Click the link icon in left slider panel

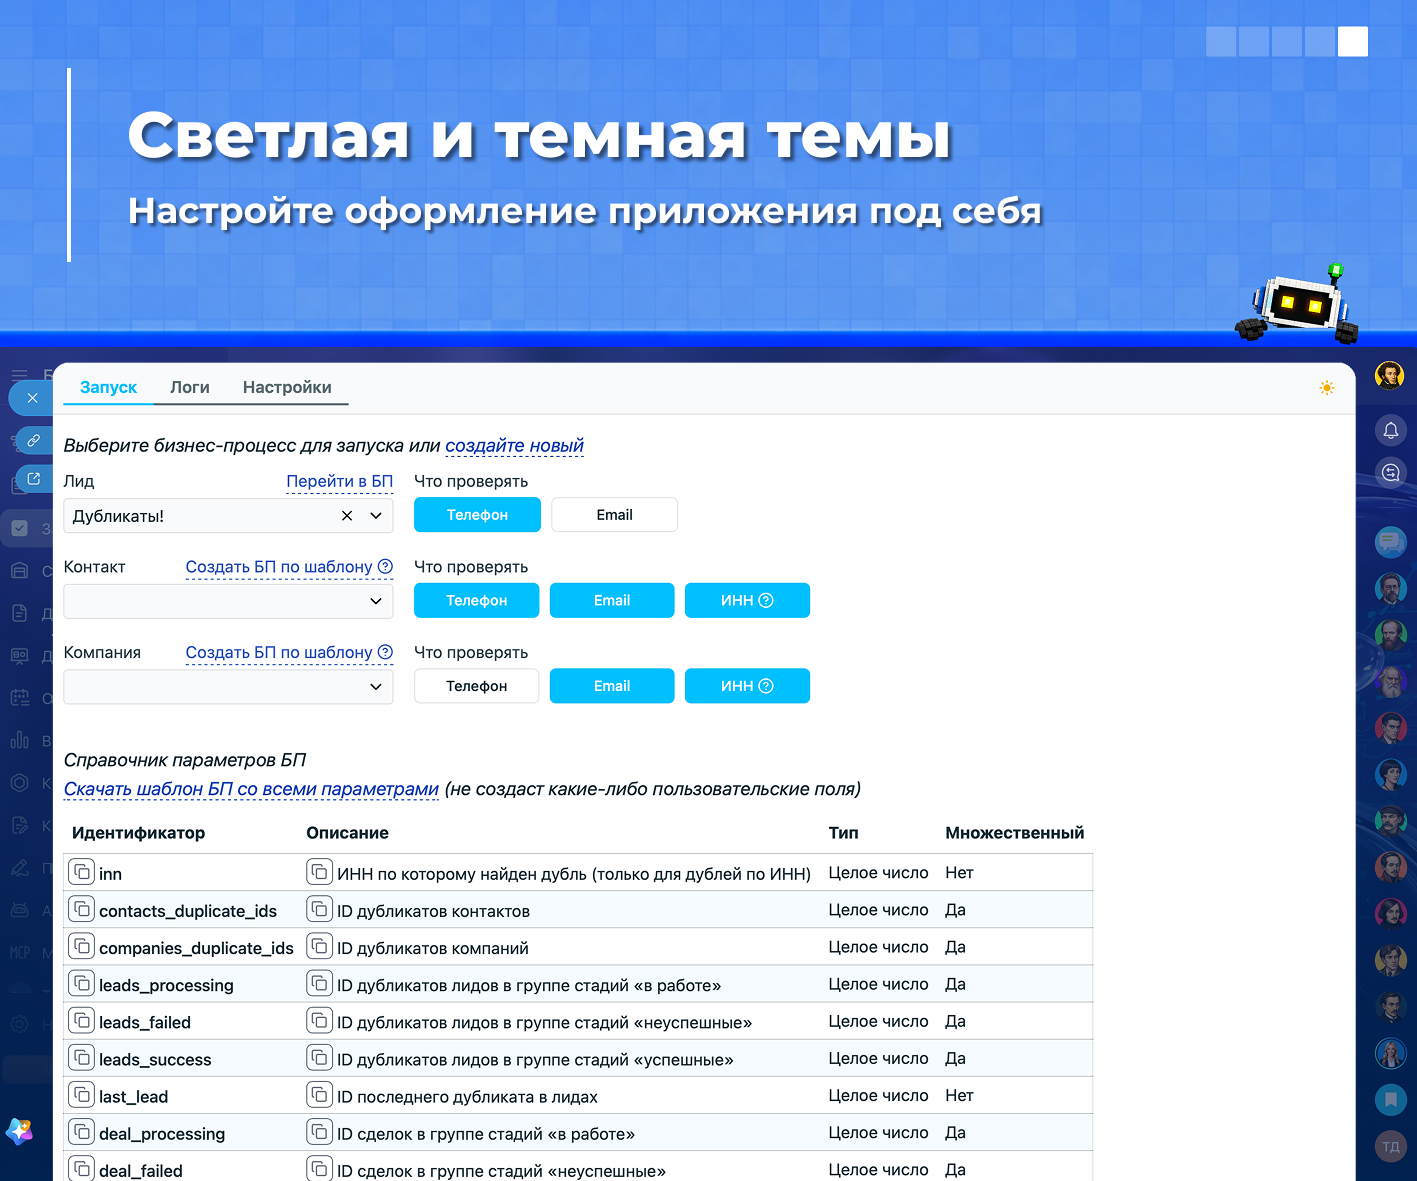coord(34,440)
